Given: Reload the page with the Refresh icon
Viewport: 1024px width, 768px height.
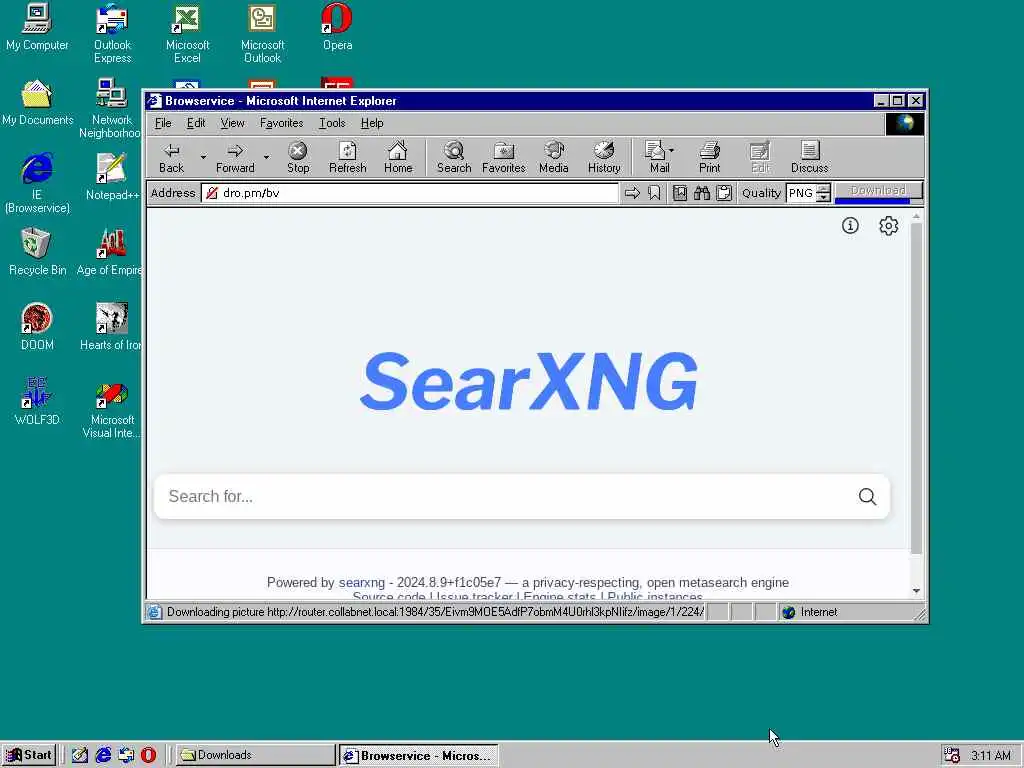Looking at the screenshot, I should pyautogui.click(x=347, y=157).
